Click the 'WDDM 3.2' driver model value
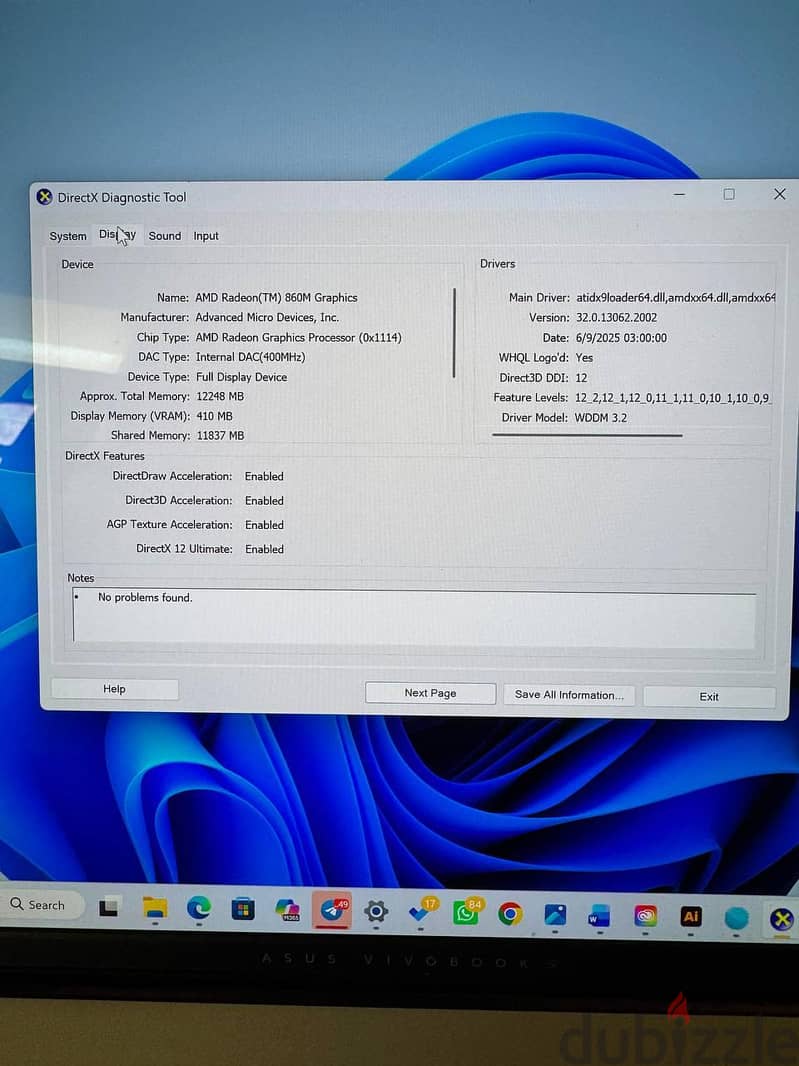The width and height of the screenshot is (799, 1066). click(x=600, y=417)
